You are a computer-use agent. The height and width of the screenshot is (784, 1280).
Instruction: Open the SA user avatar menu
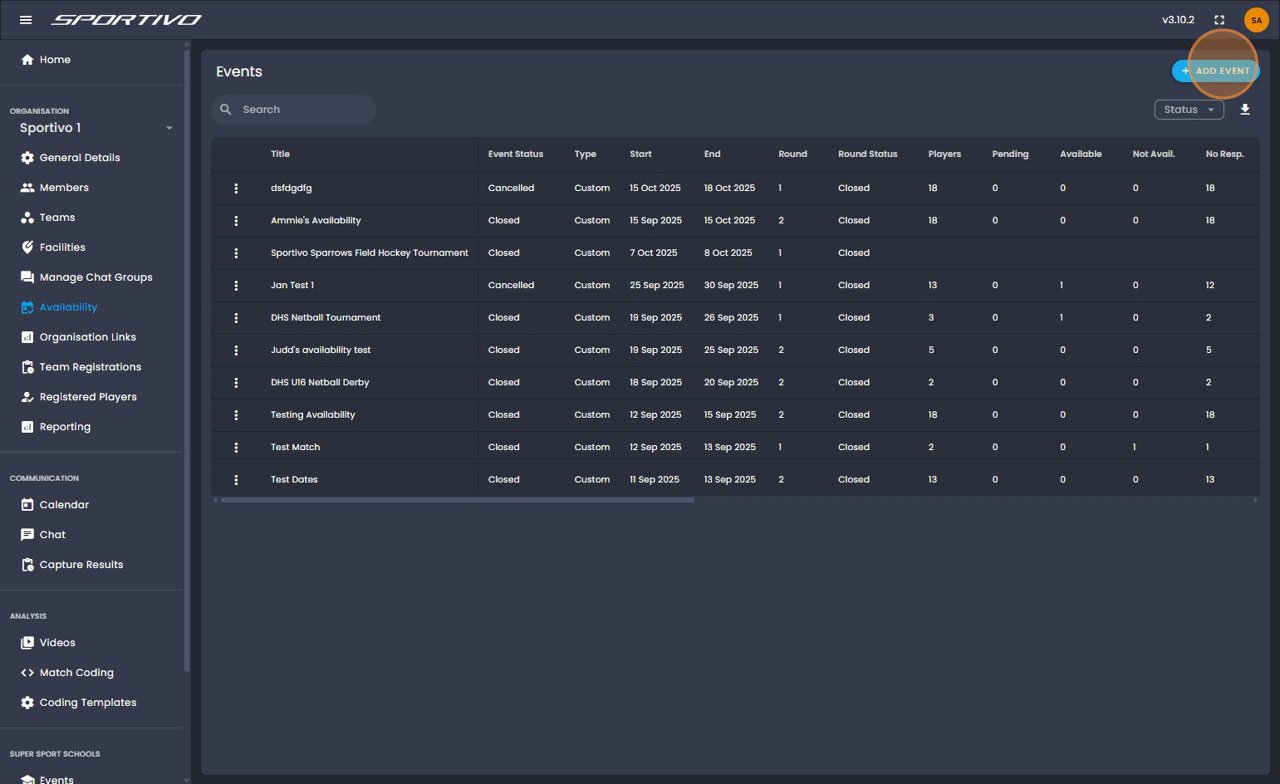pyautogui.click(x=1256, y=20)
